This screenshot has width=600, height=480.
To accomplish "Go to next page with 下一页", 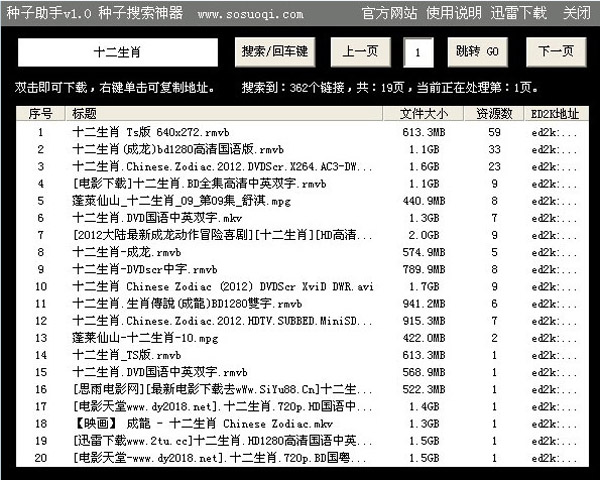I will (556, 52).
